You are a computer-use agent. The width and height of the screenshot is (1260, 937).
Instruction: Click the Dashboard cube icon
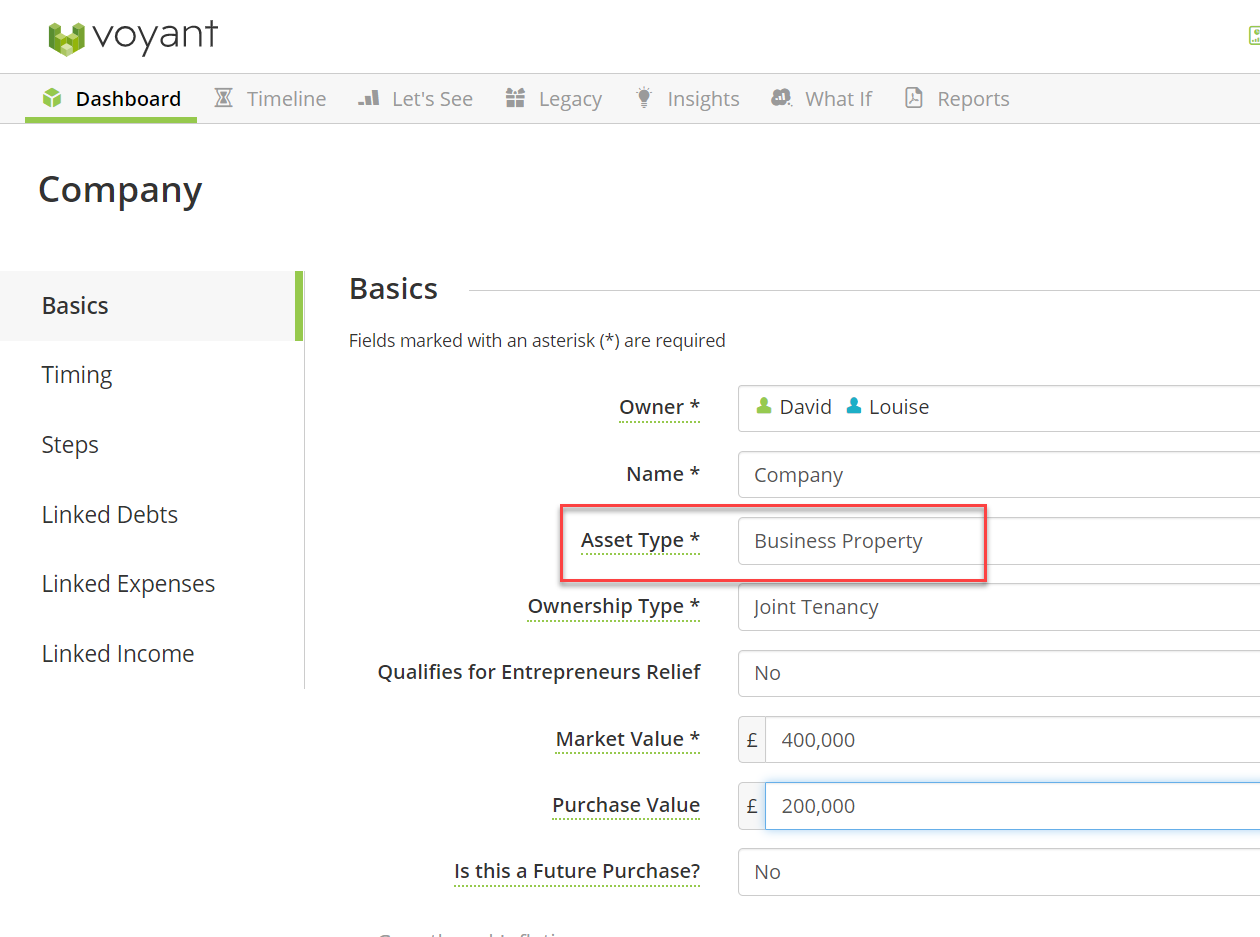52,98
